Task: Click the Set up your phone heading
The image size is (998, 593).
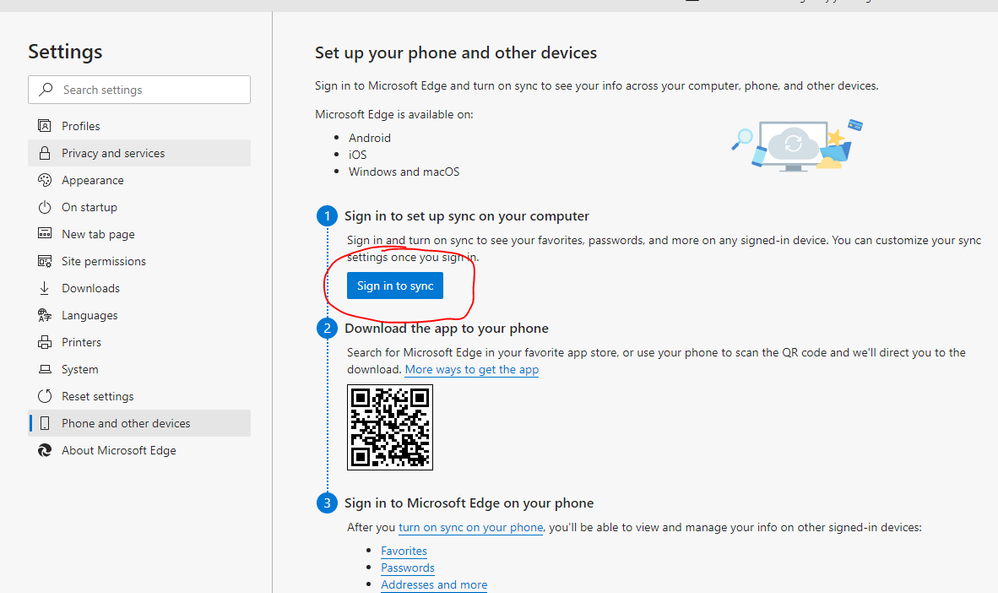Action: [456, 53]
